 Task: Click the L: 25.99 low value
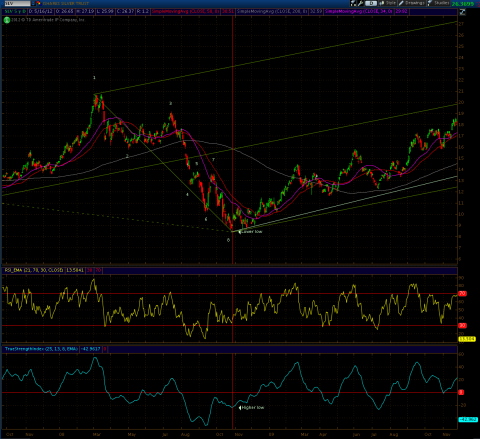pos(105,11)
